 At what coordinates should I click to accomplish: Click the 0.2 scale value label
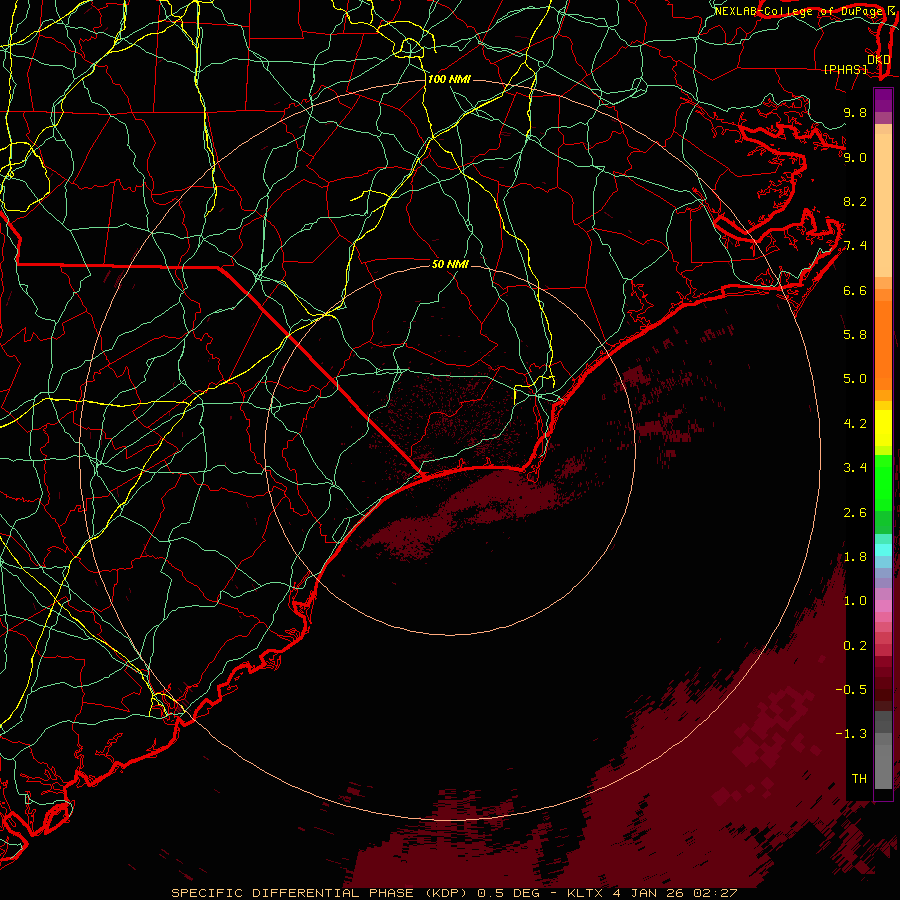(855, 645)
